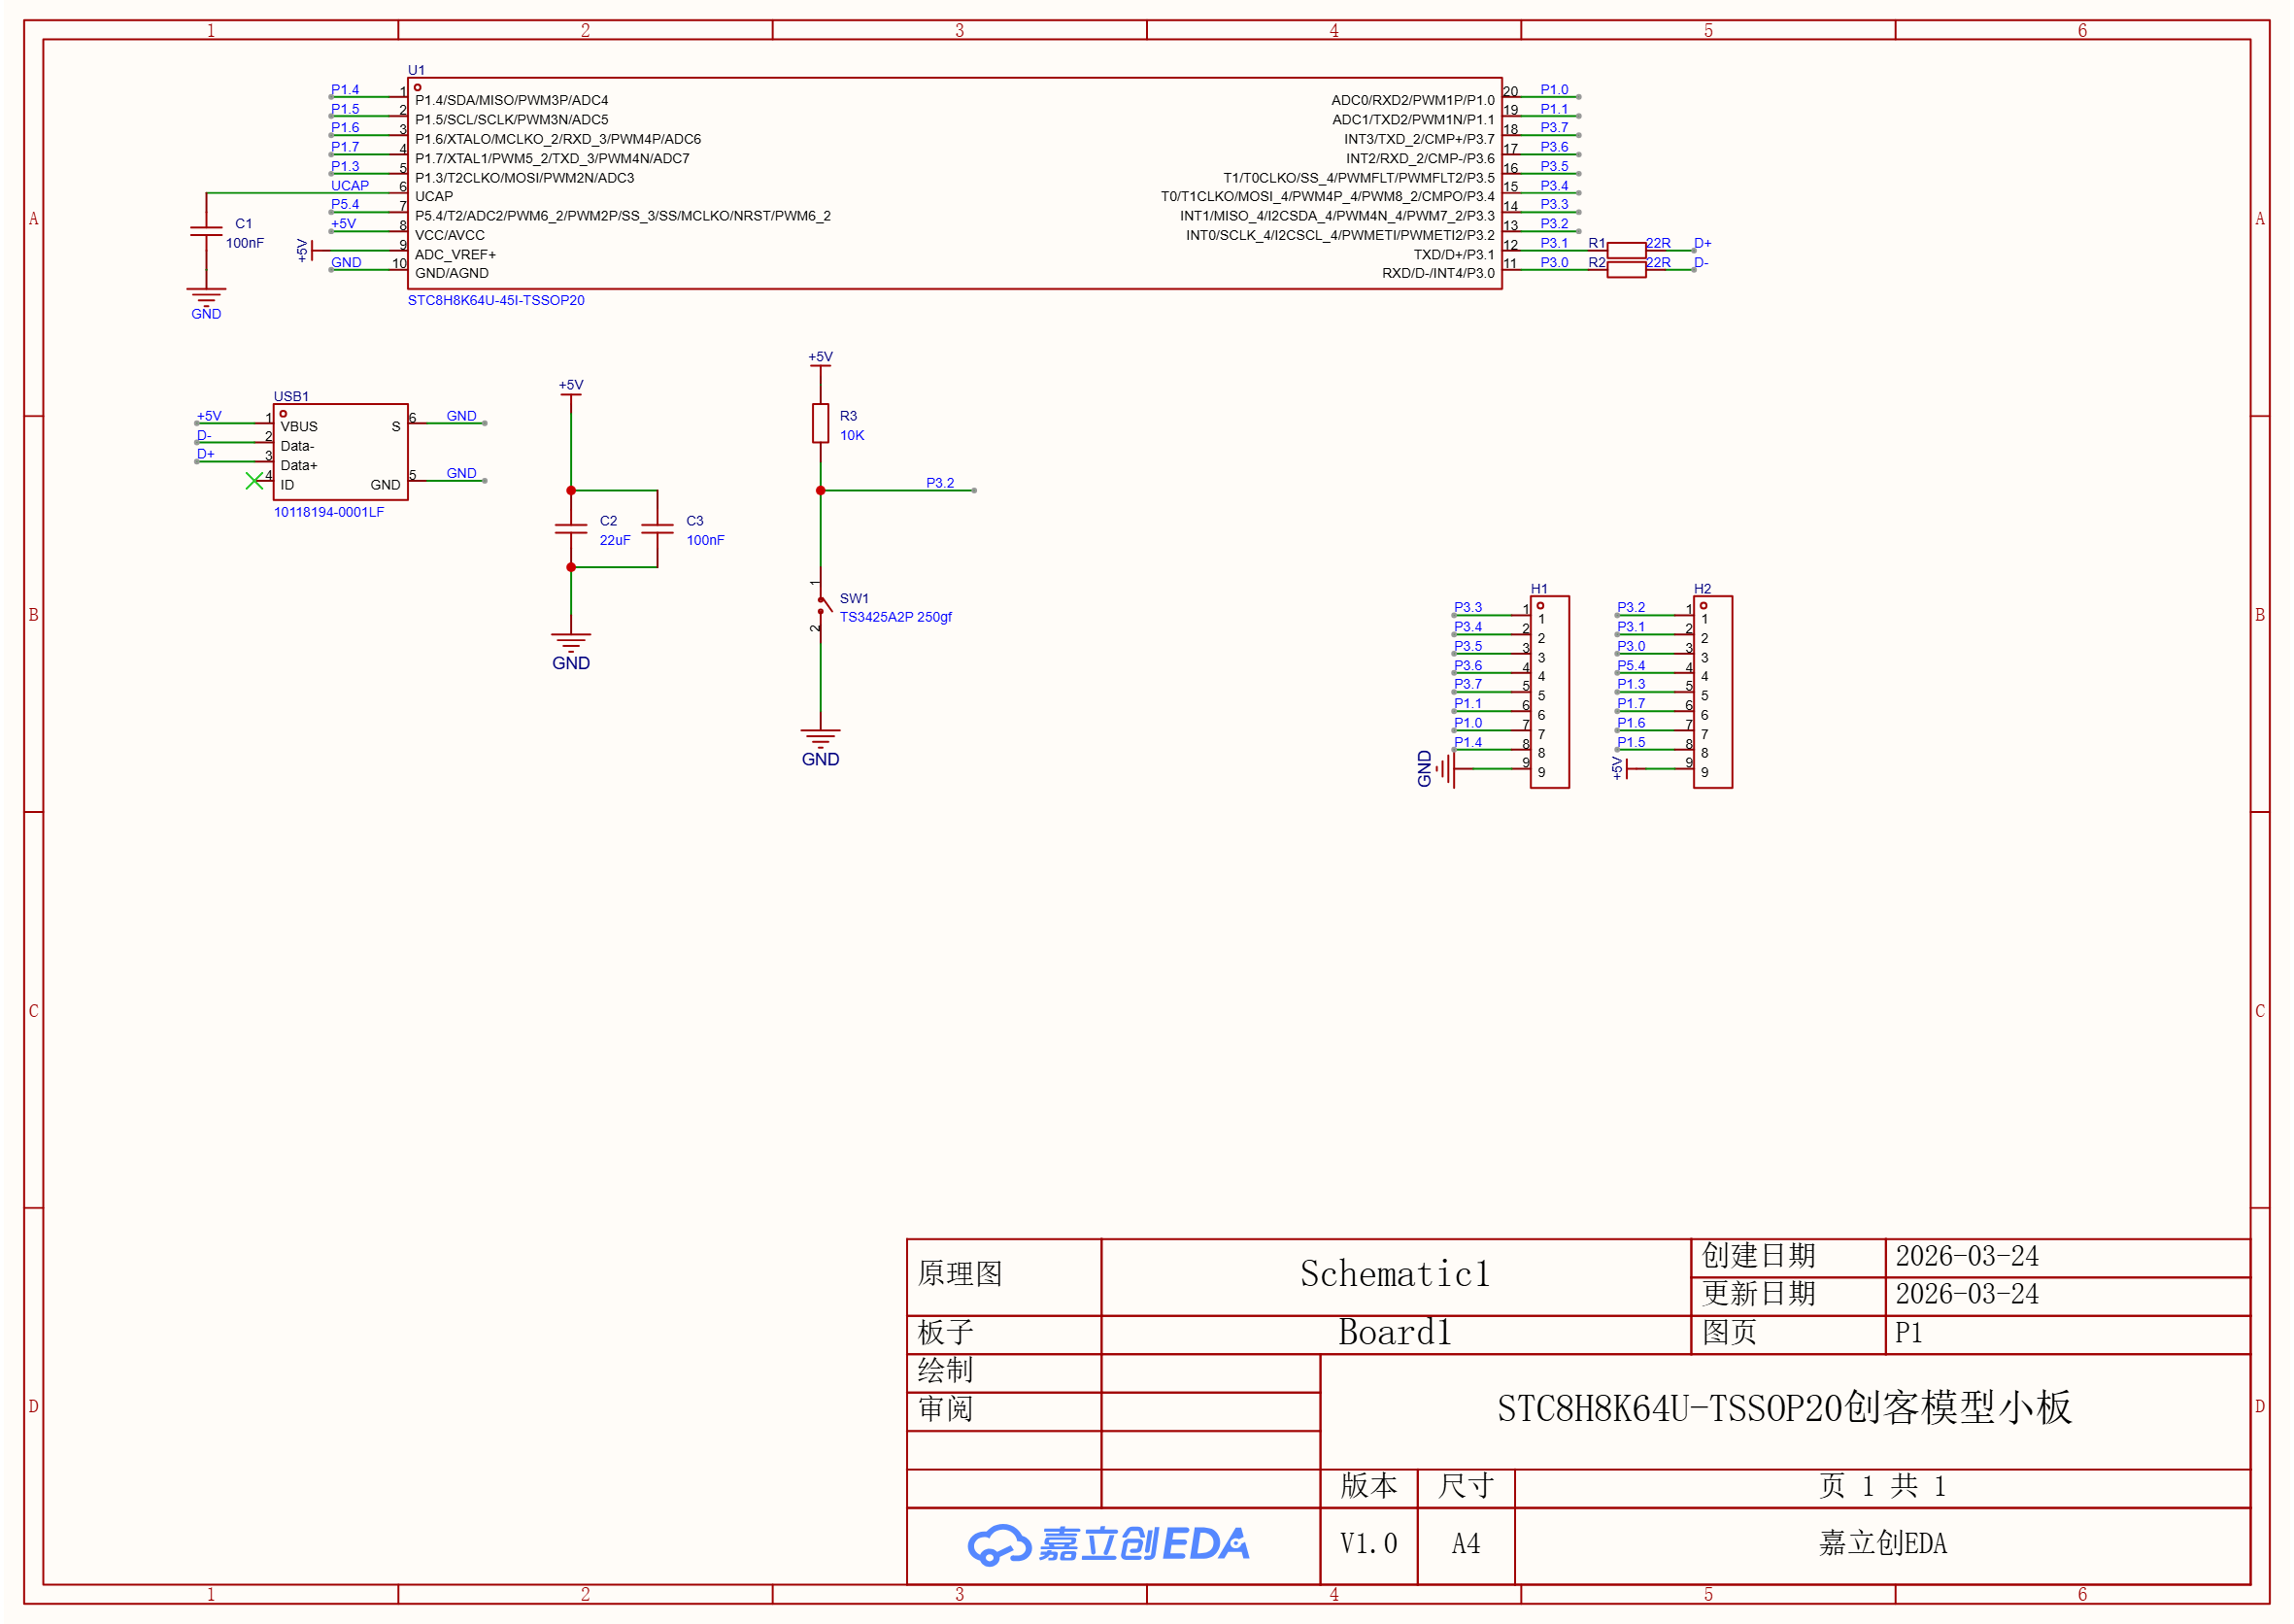Select the R2 resistor symbol near D-
This screenshot has width=2294, height=1624.
[1626, 269]
